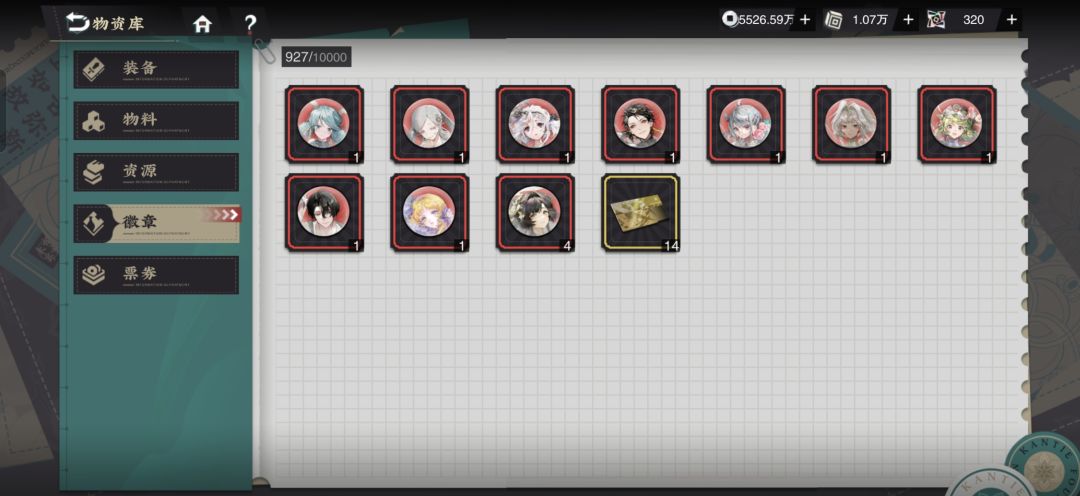
Task: Click the 资源 tab's stacked icon
Action: 94,172
